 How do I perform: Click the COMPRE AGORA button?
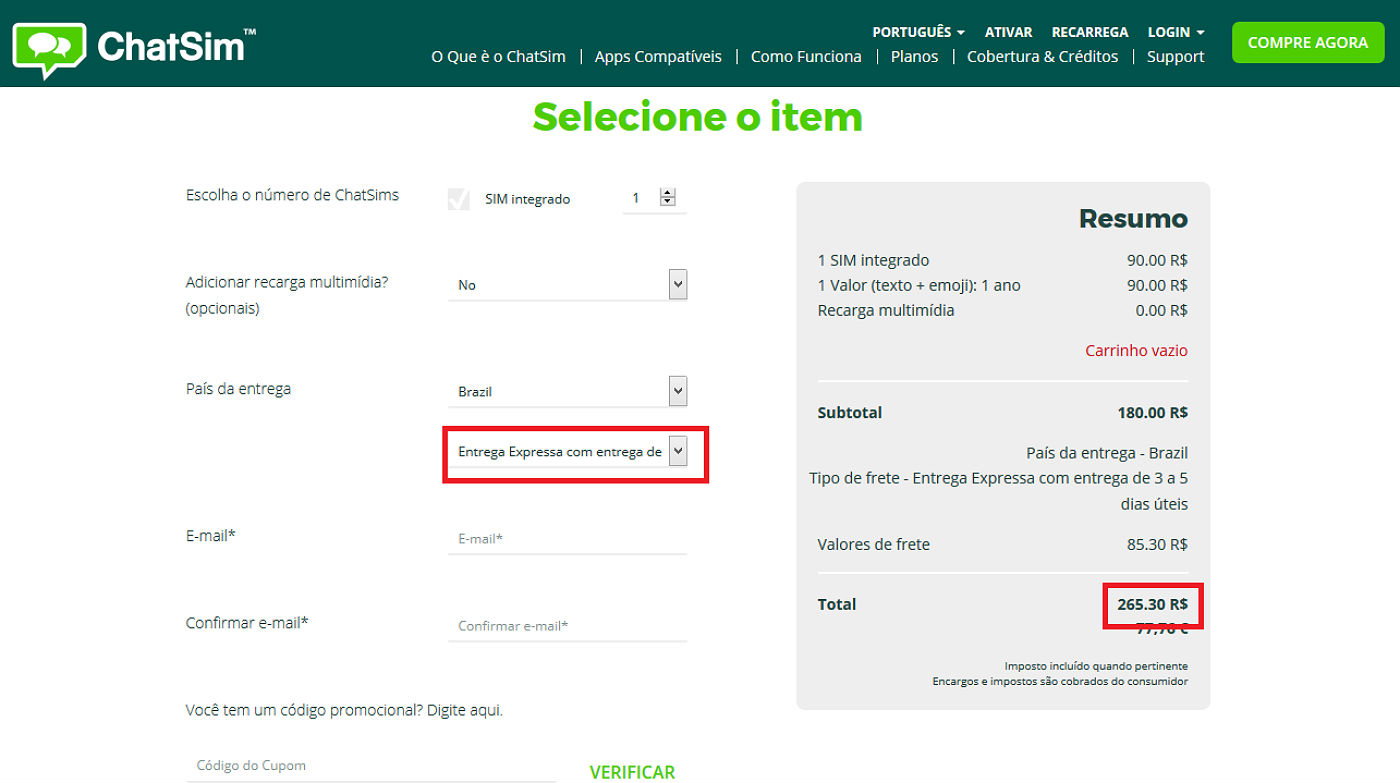click(x=1308, y=43)
